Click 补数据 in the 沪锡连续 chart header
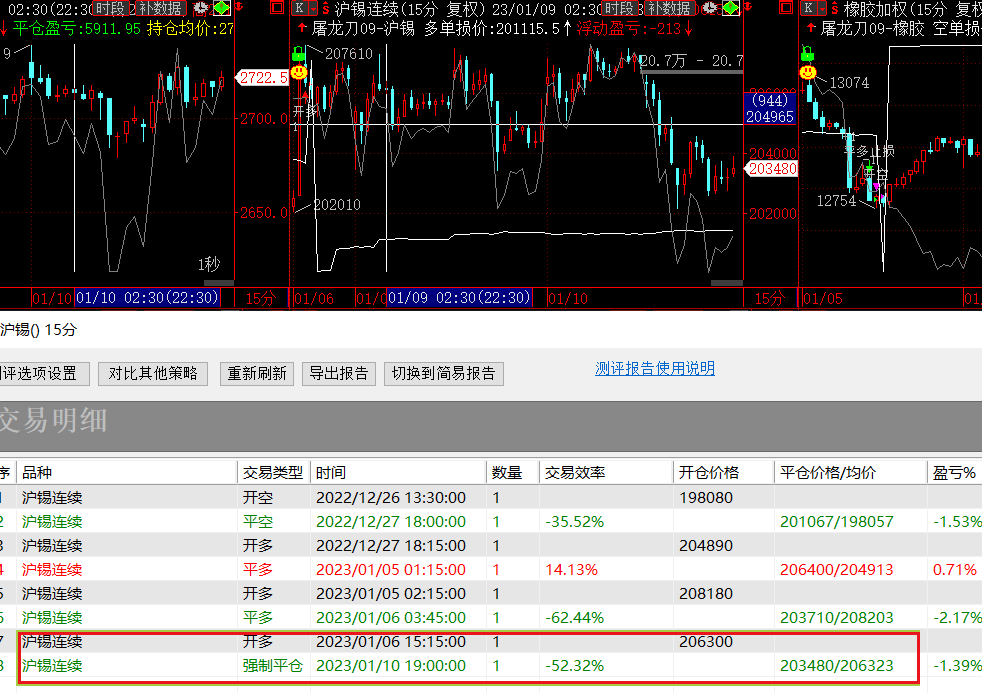This screenshot has width=982, height=693. pyautogui.click(x=669, y=8)
